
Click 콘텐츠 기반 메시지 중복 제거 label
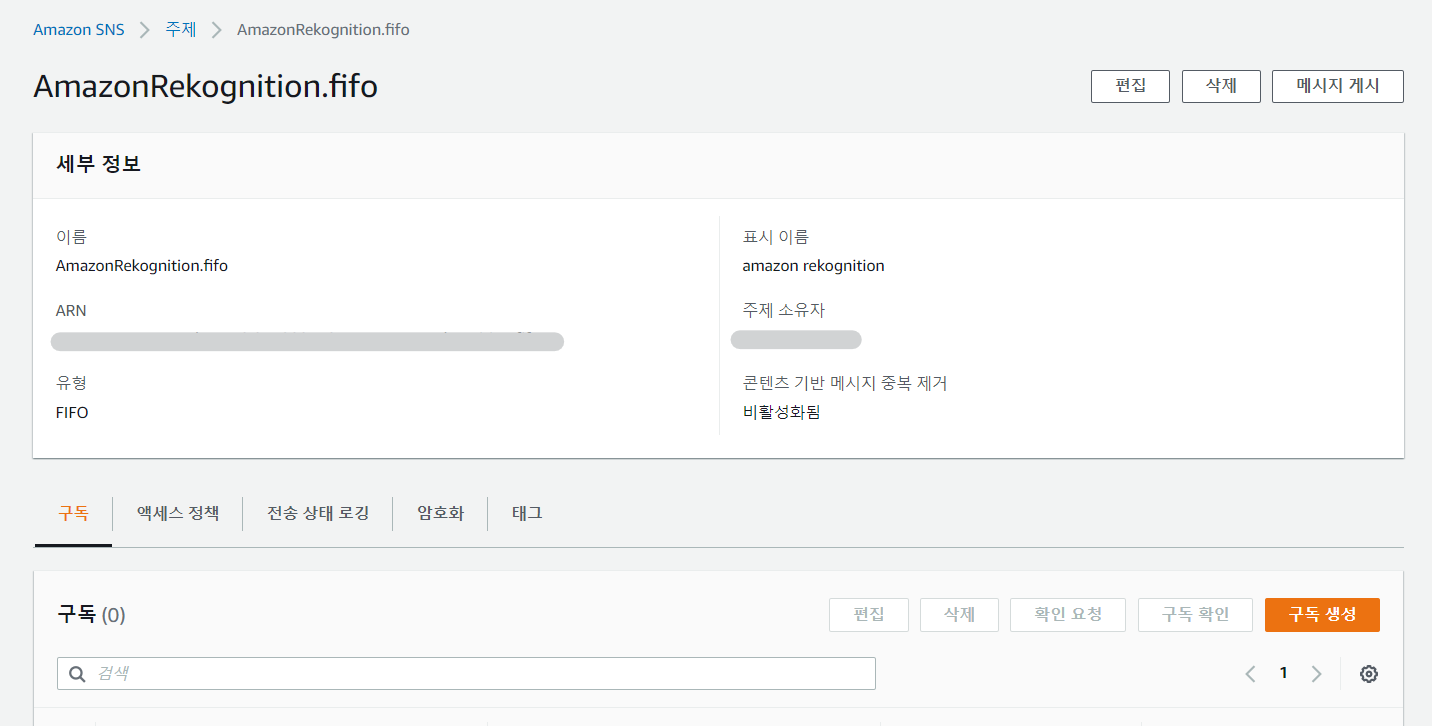pyautogui.click(x=844, y=383)
